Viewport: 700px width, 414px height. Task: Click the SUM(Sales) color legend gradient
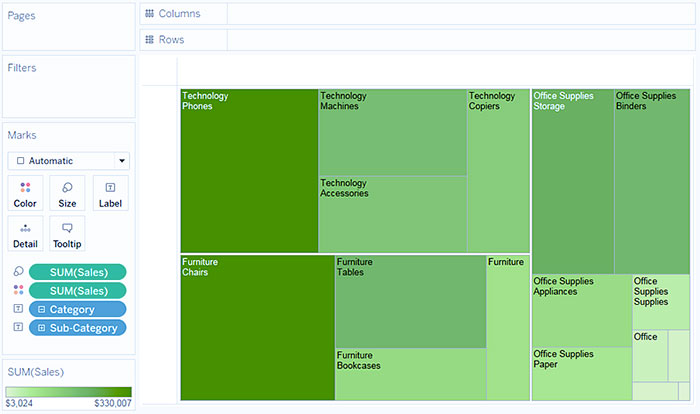click(68, 392)
